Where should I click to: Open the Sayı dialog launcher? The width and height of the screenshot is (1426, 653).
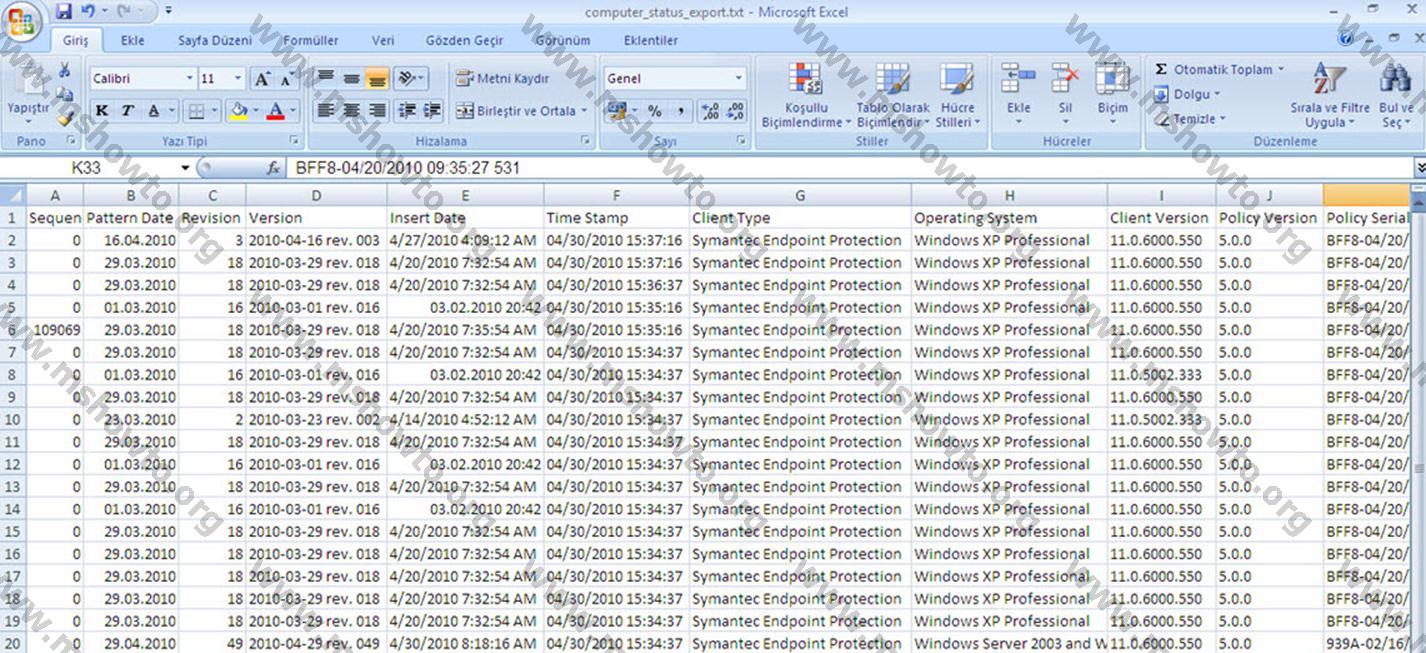click(741, 141)
